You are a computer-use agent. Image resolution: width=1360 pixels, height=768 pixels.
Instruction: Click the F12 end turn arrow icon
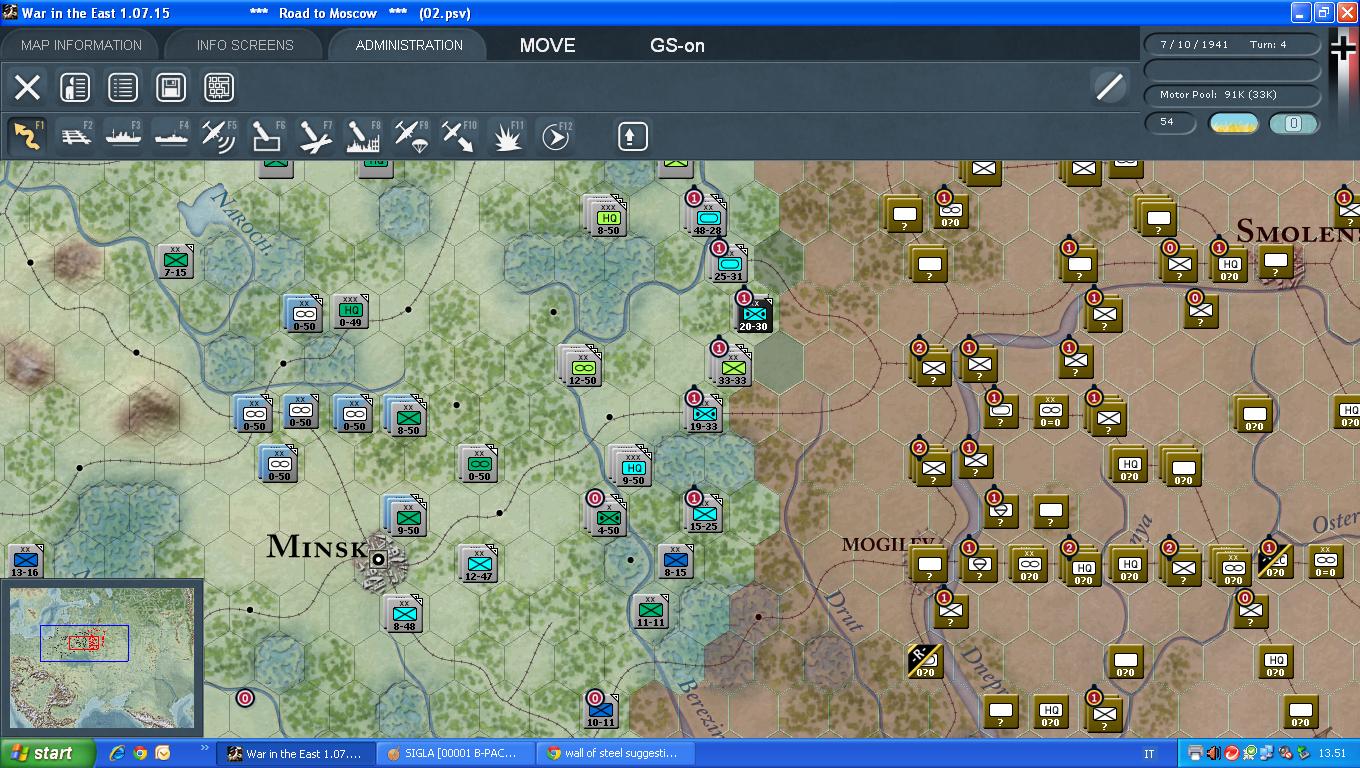555,136
